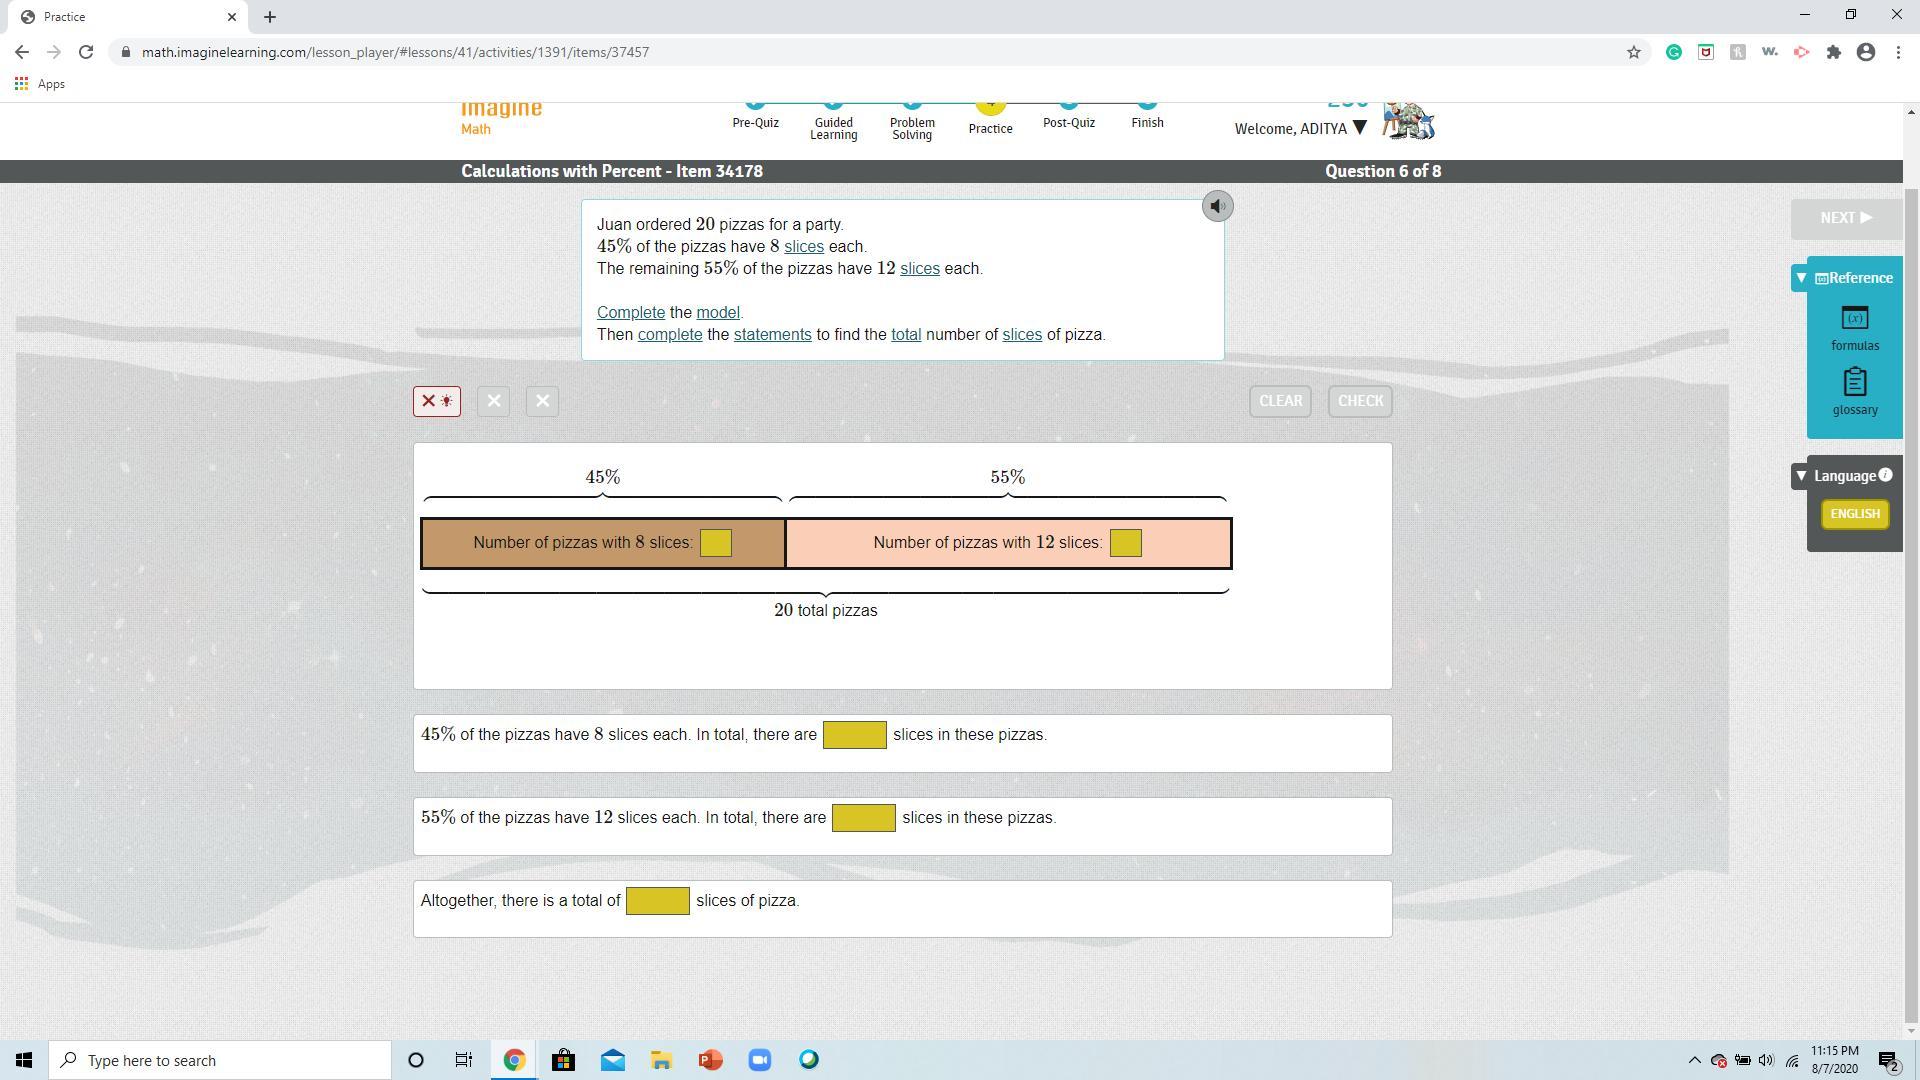Image resolution: width=1920 pixels, height=1080 pixels.
Task: Reload the page
Action: pyautogui.click(x=86, y=52)
